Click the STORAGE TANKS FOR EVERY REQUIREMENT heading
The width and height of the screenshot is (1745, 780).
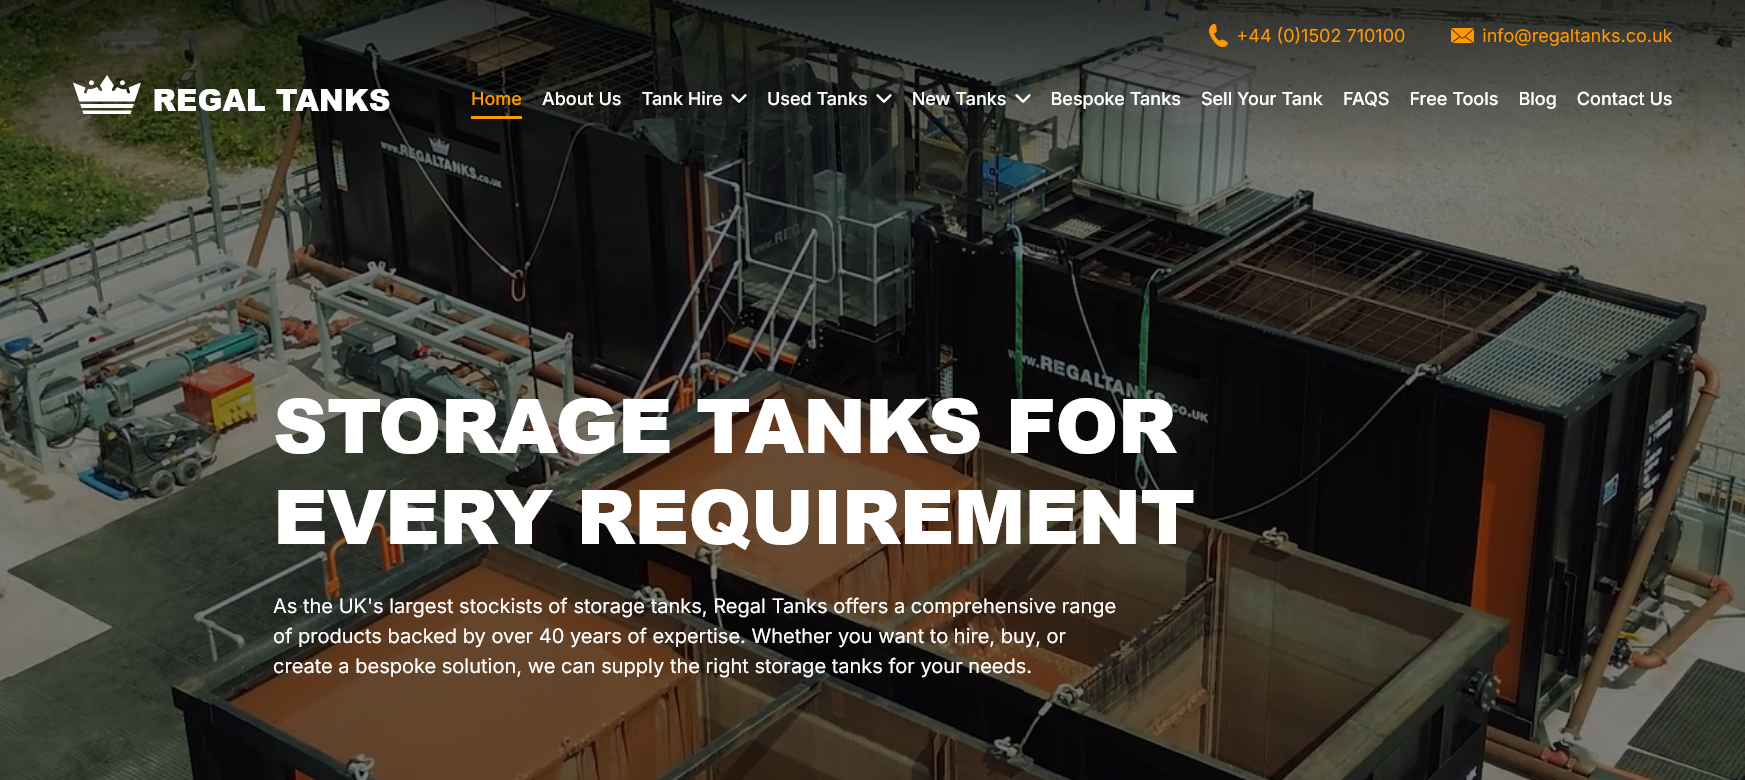(x=735, y=471)
